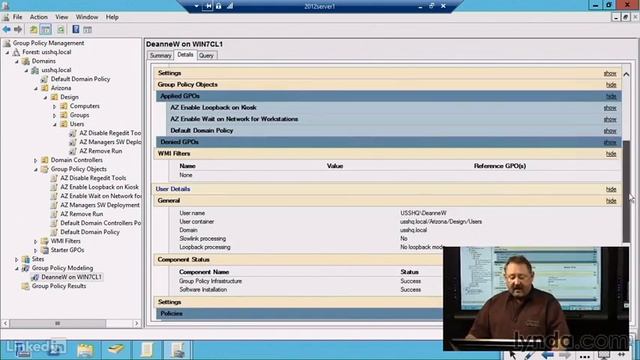Expand the Groups OU arrow

(x=55, y=115)
